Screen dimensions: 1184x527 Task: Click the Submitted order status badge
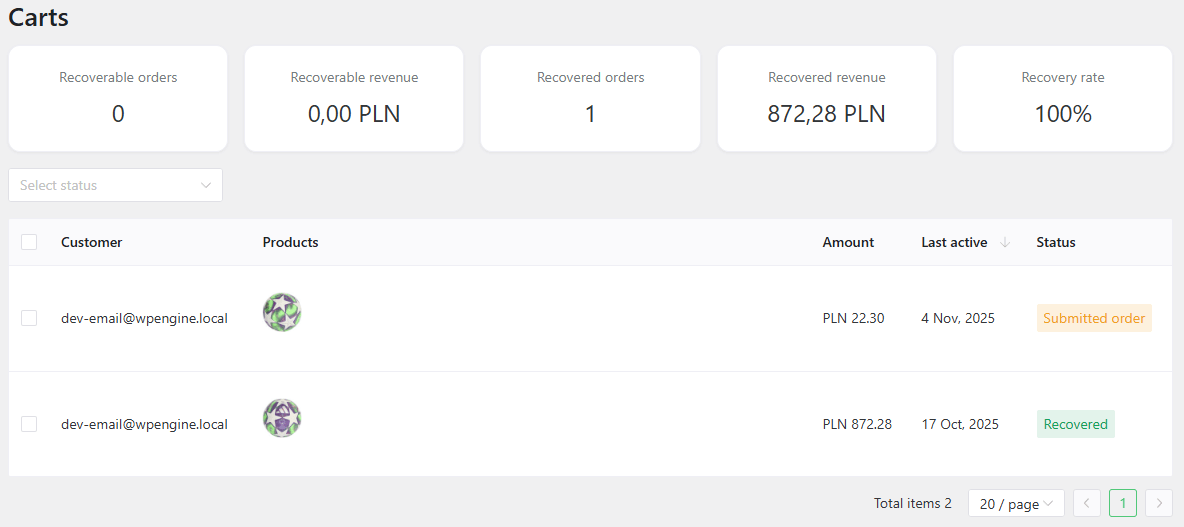1094,318
